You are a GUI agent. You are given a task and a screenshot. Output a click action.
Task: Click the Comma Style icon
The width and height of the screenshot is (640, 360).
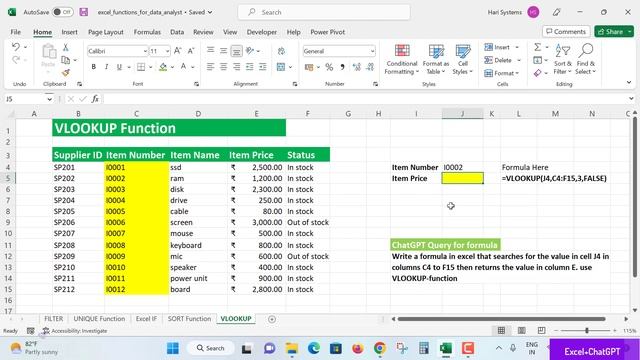[x=342, y=67]
